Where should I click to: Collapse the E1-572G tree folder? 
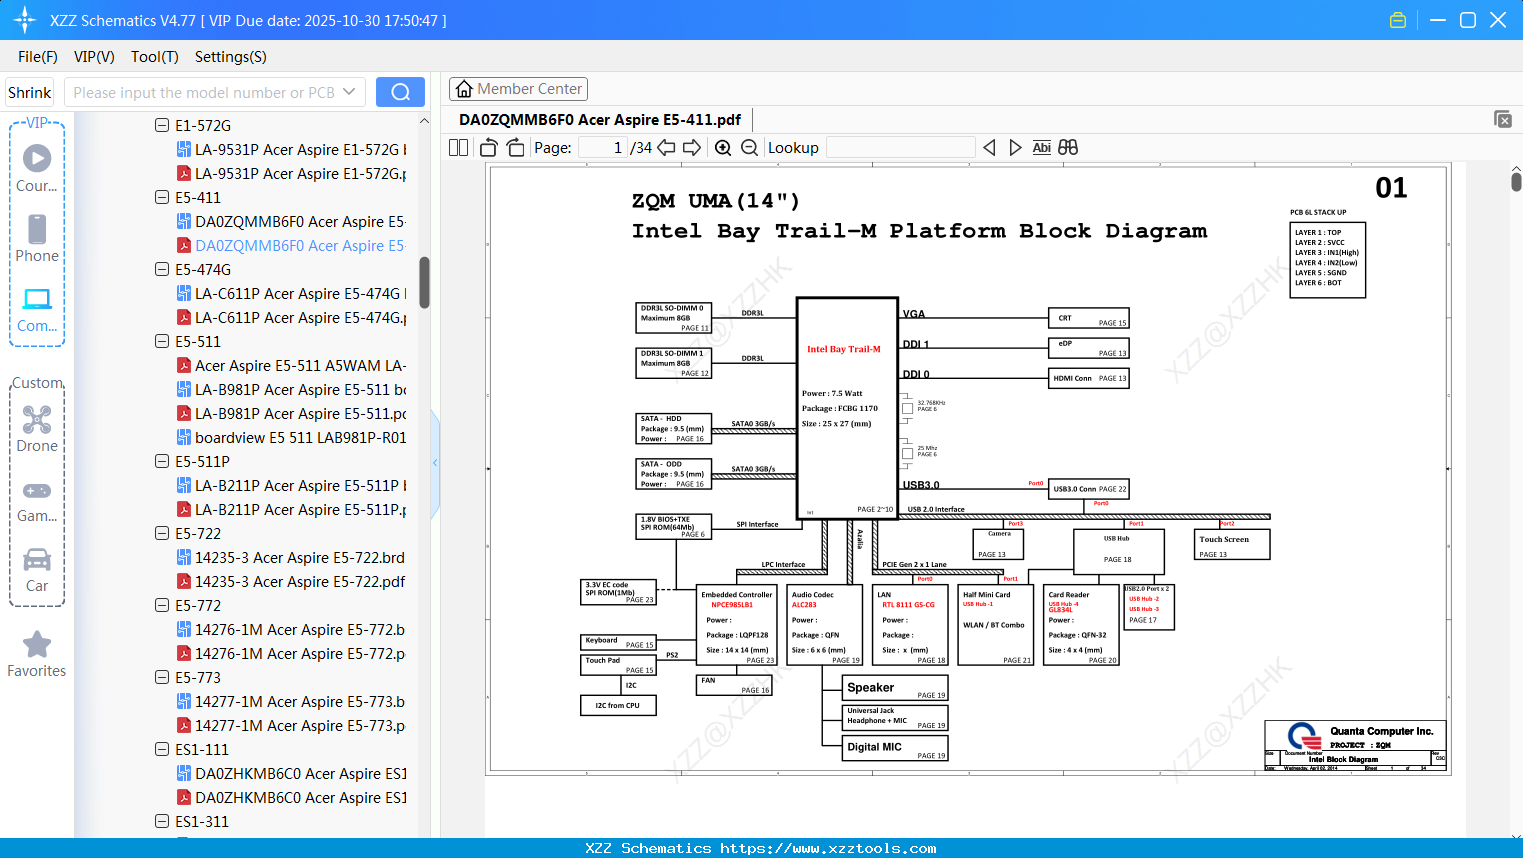click(x=162, y=125)
